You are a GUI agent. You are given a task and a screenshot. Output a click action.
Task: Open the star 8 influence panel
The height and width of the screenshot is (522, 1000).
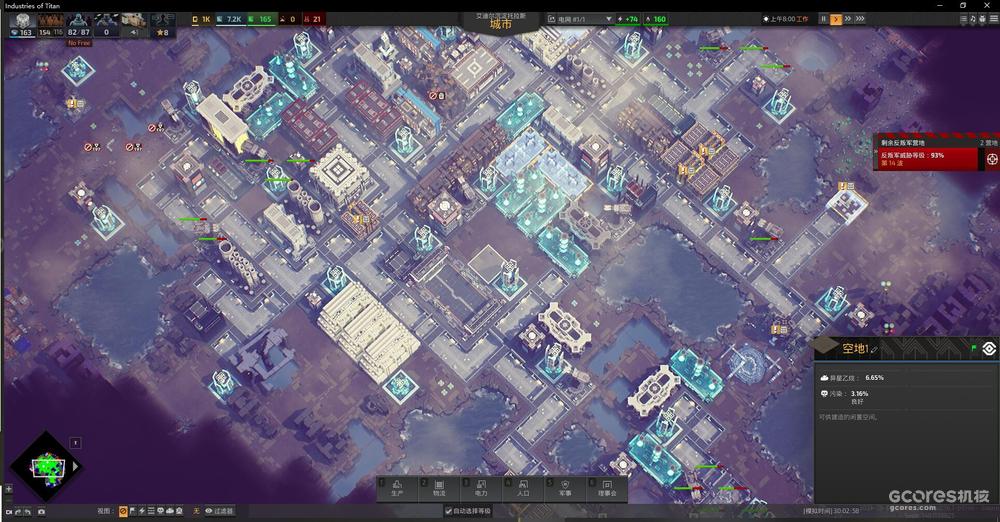click(x=162, y=24)
